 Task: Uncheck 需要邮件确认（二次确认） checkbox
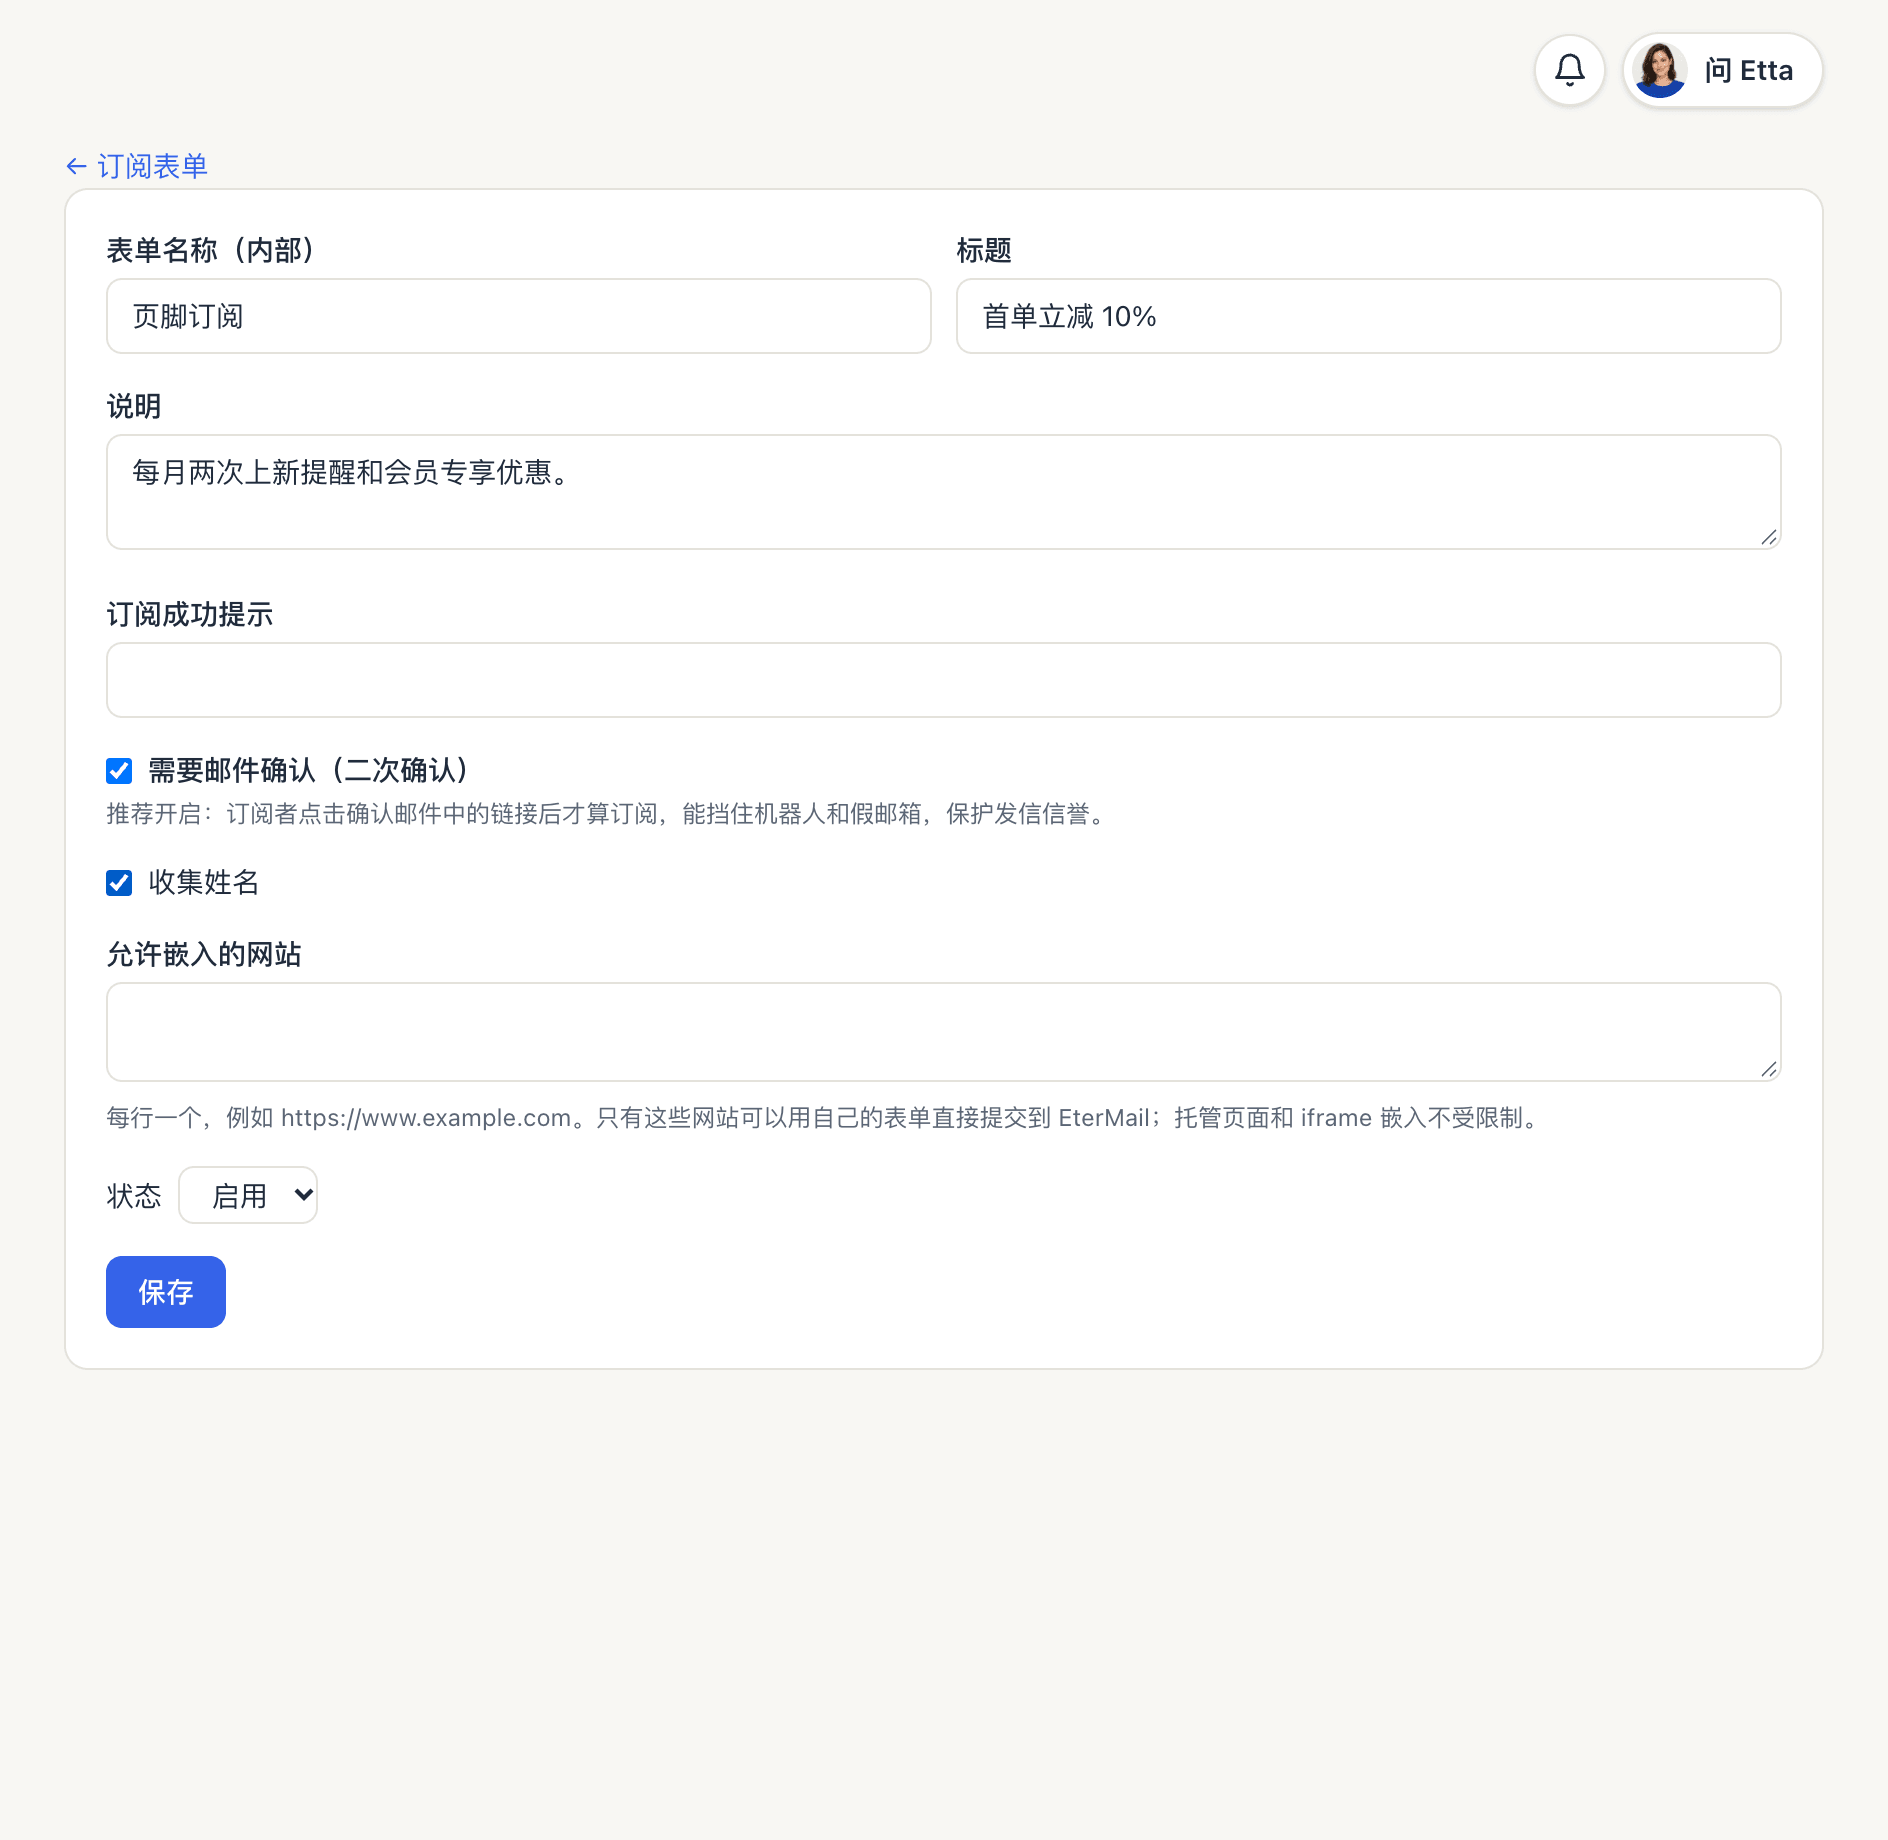click(119, 771)
